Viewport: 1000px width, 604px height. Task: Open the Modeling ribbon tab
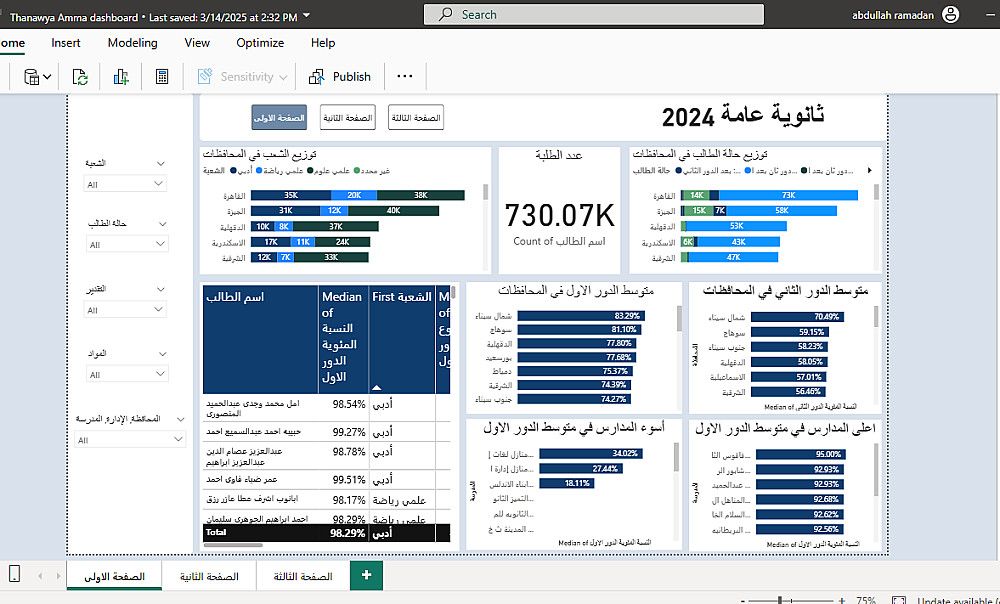[133, 43]
